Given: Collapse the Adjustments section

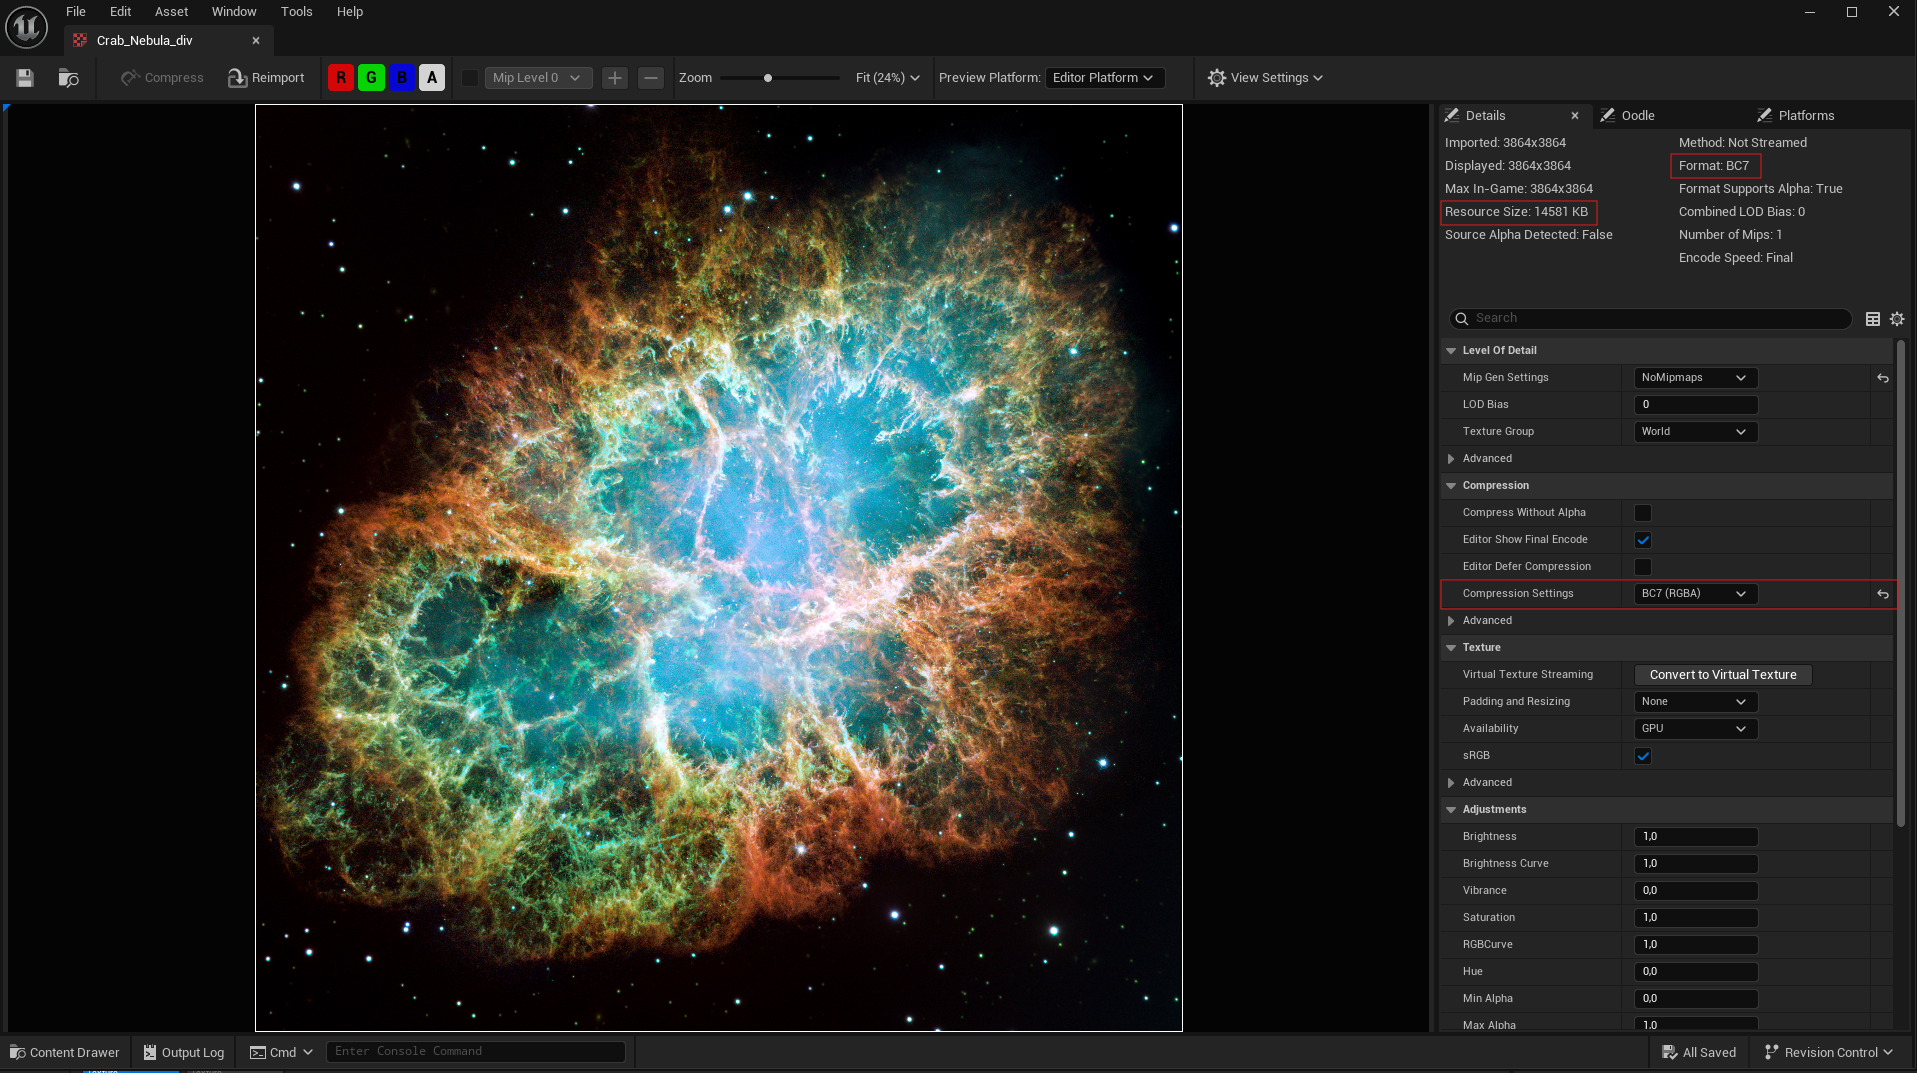Looking at the screenshot, I should [1451, 810].
